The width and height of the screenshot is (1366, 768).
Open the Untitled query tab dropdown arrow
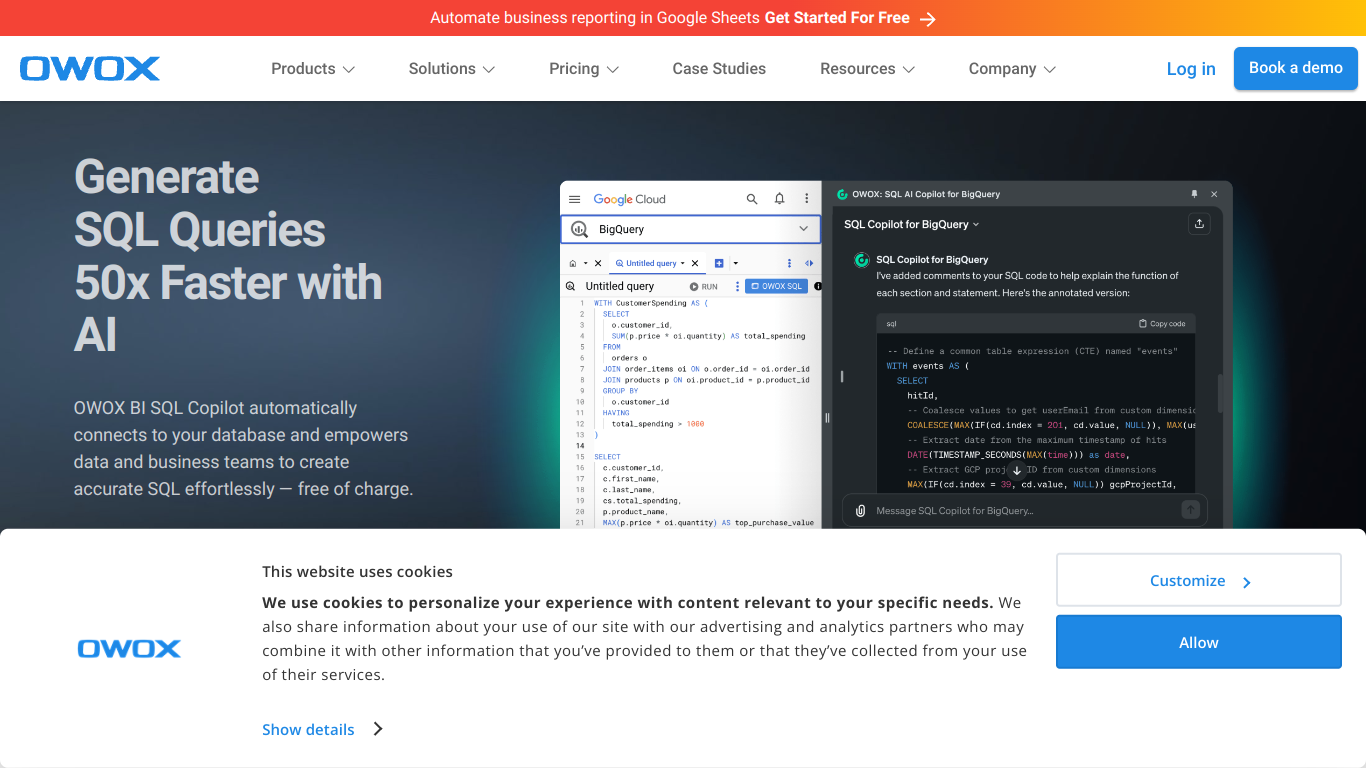click(x=682, y=263)
